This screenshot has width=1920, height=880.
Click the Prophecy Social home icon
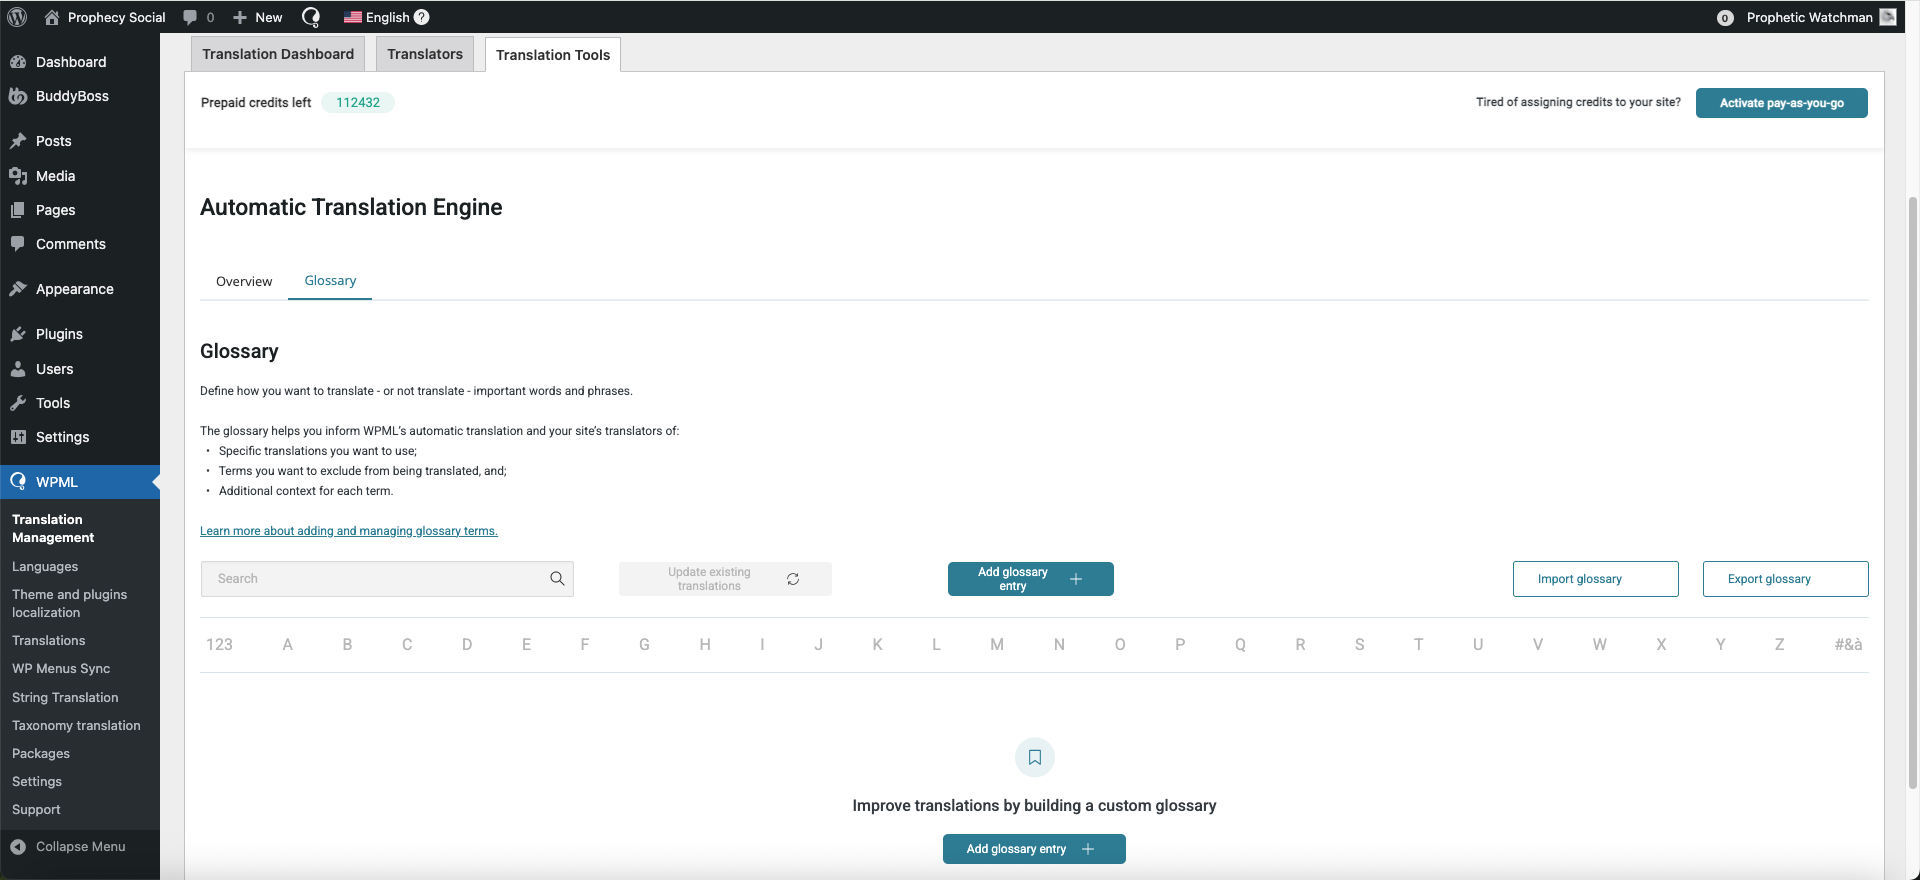[52, 17]
